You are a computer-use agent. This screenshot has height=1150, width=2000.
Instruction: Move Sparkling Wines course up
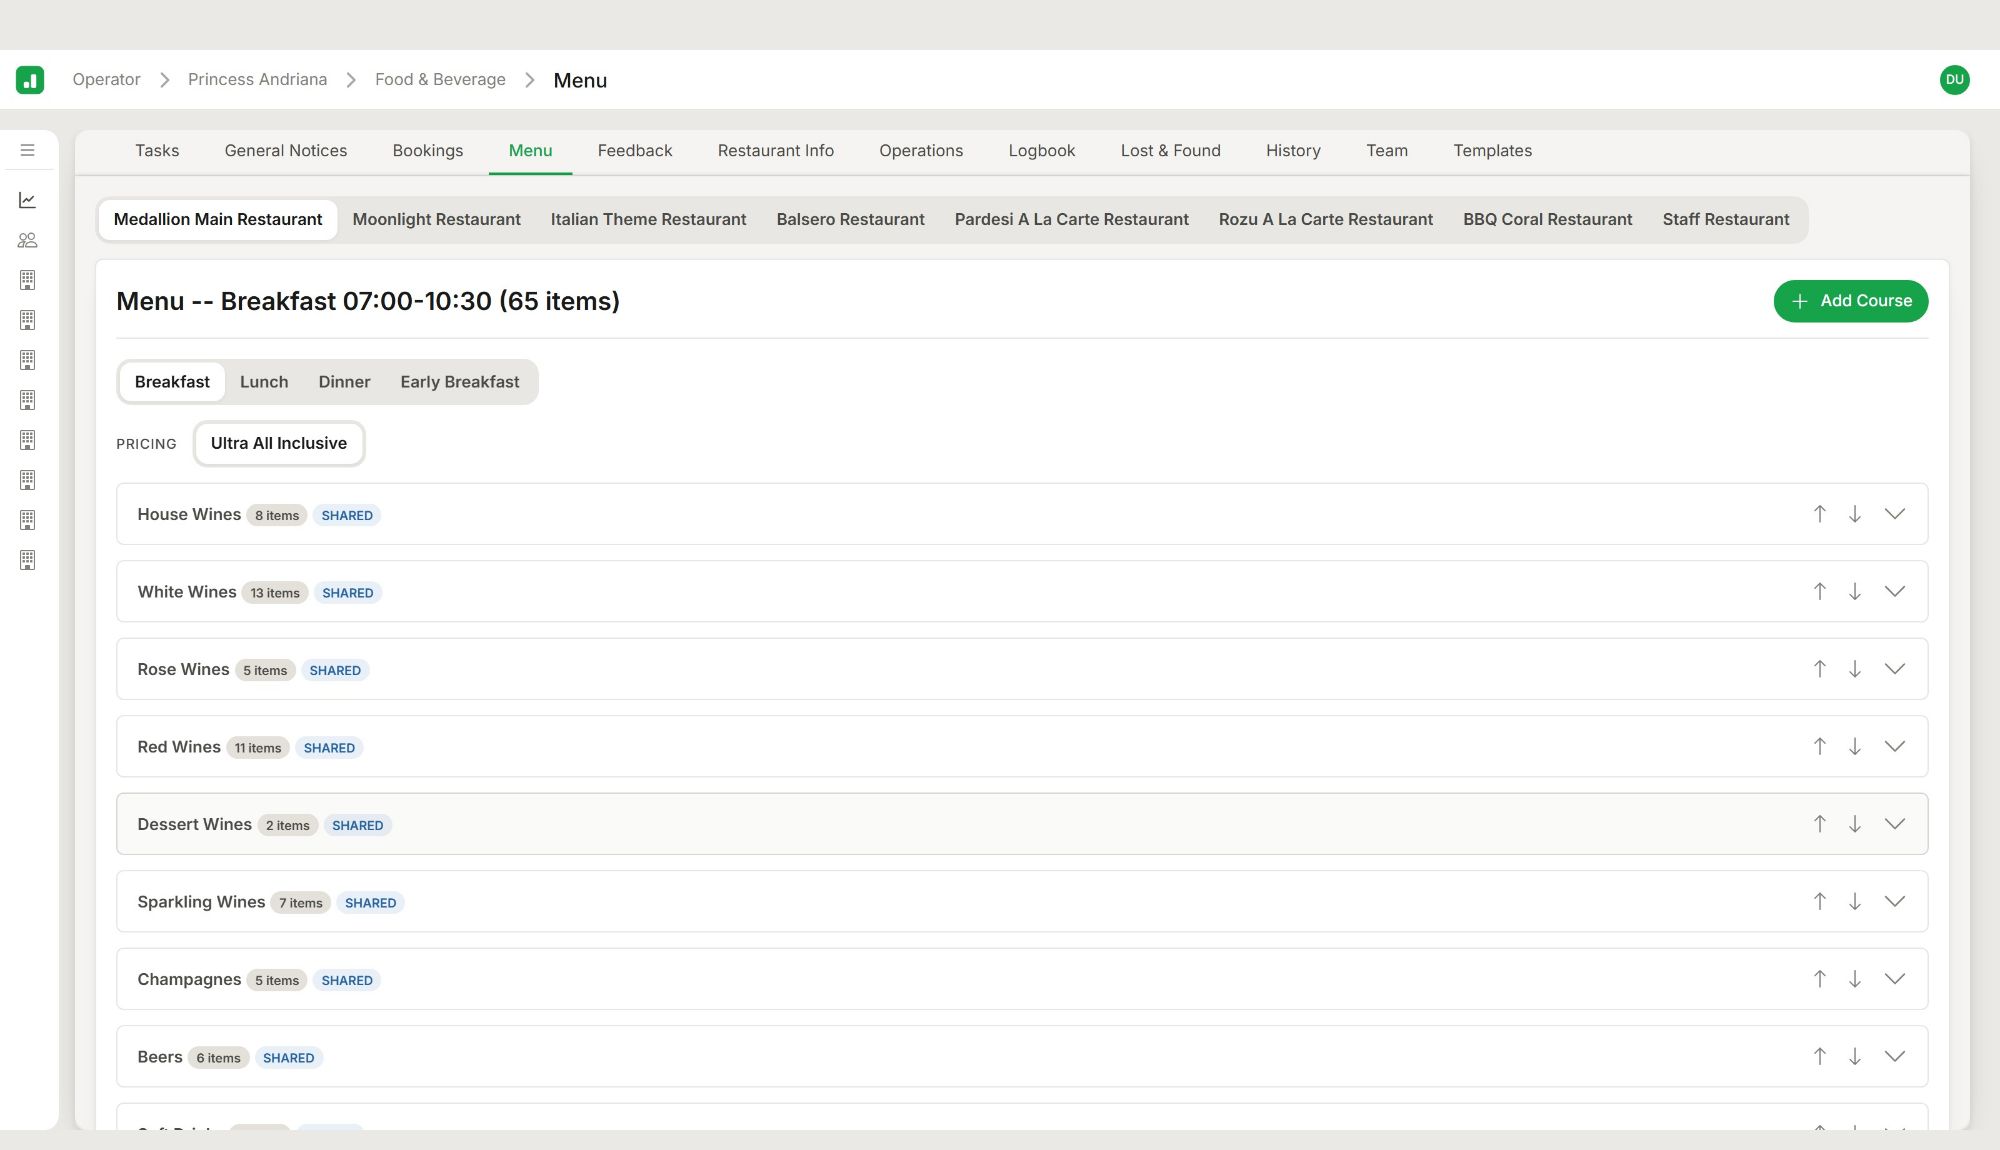1820,901
